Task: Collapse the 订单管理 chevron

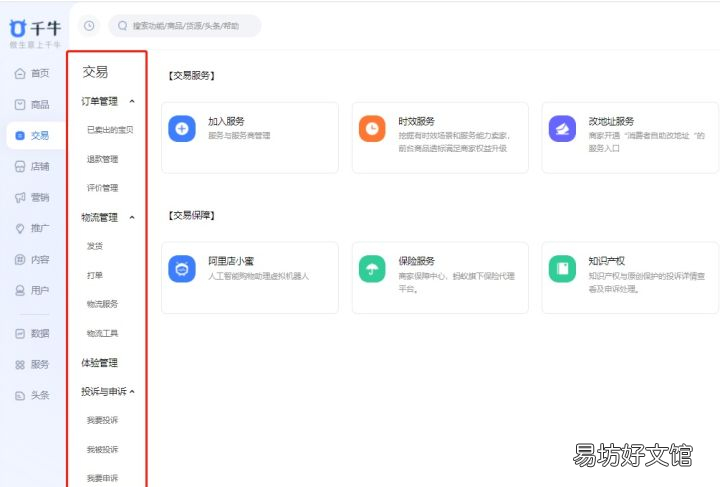Action: tap(132, 101)
